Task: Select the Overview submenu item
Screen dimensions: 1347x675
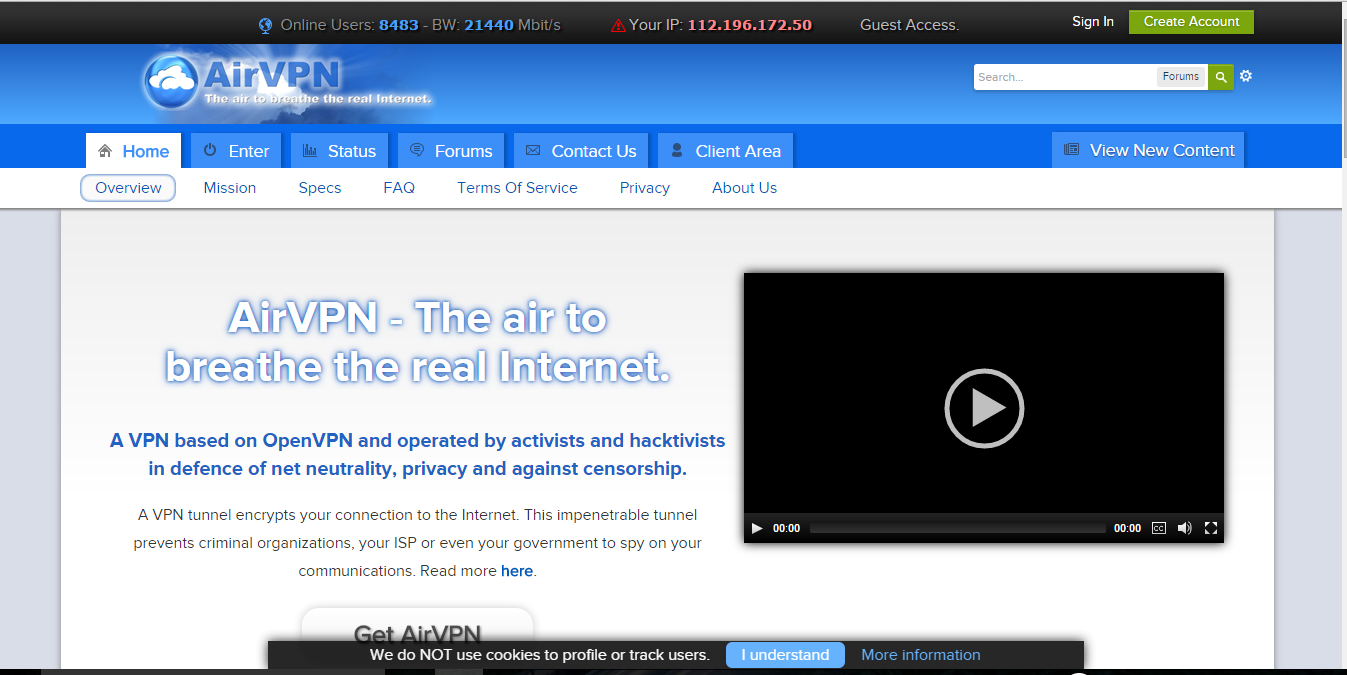Action: tap(128, 188)
